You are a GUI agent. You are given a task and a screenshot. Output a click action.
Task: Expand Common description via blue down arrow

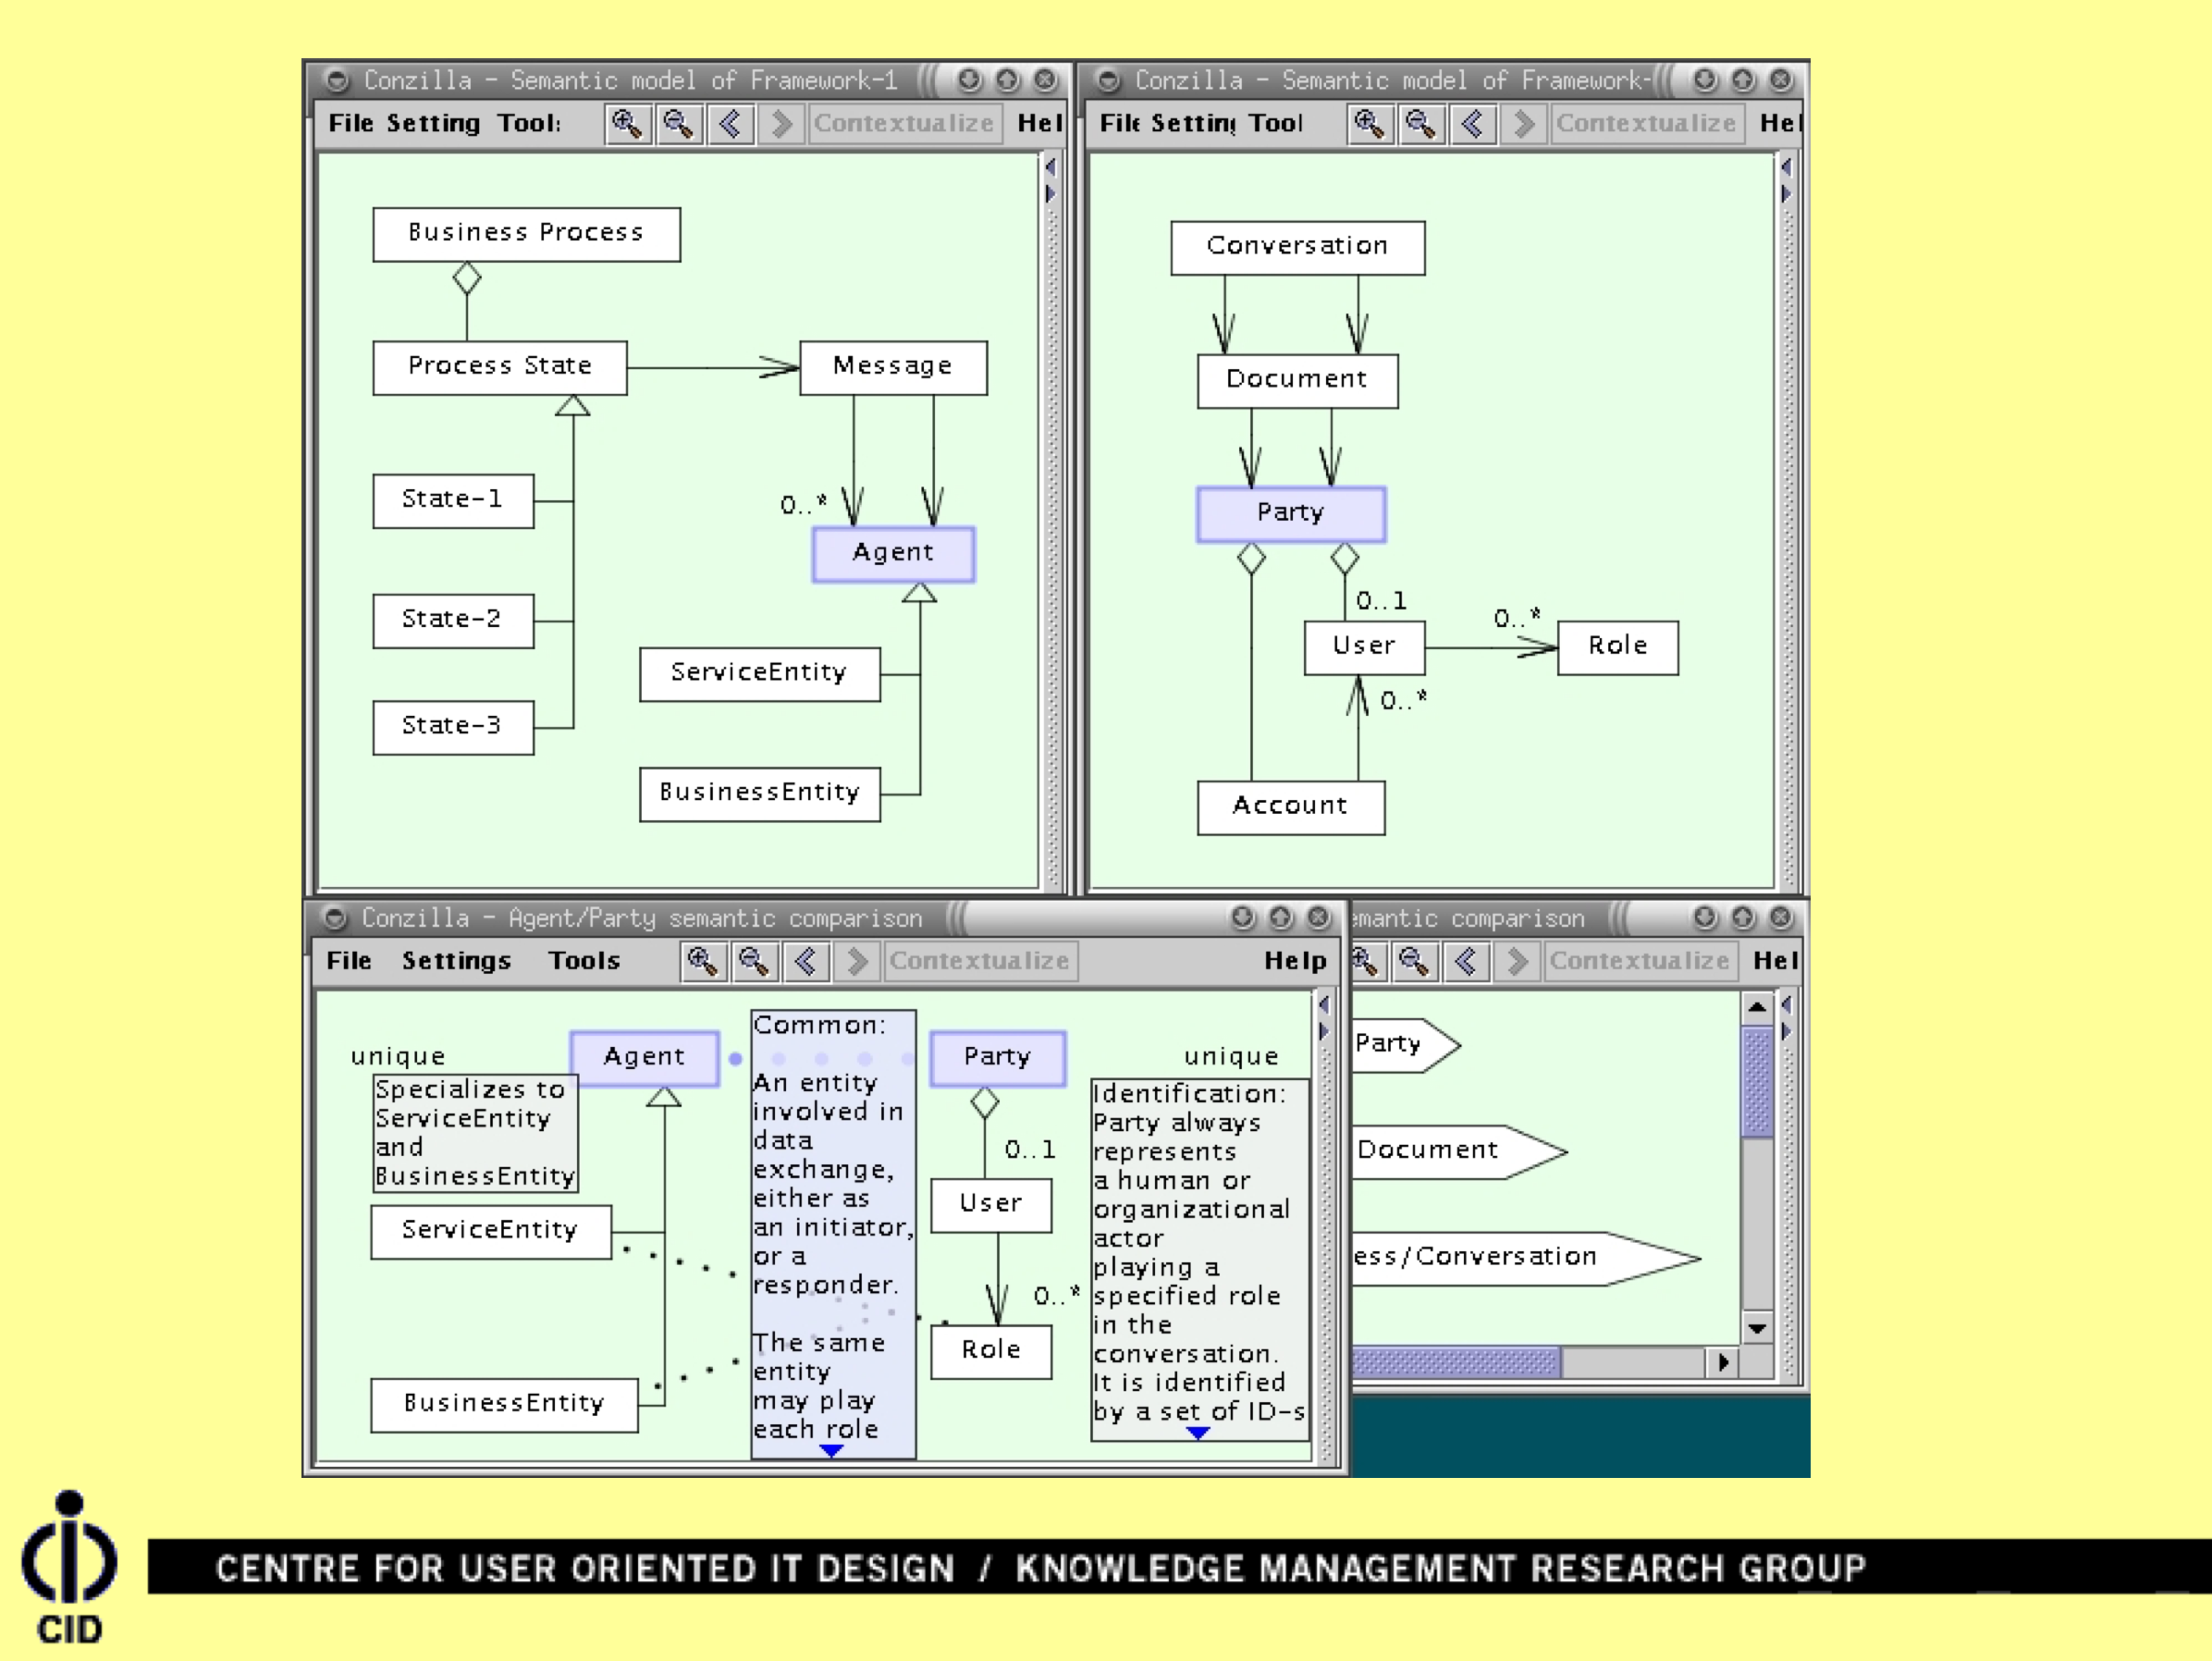coord(832,1450)
